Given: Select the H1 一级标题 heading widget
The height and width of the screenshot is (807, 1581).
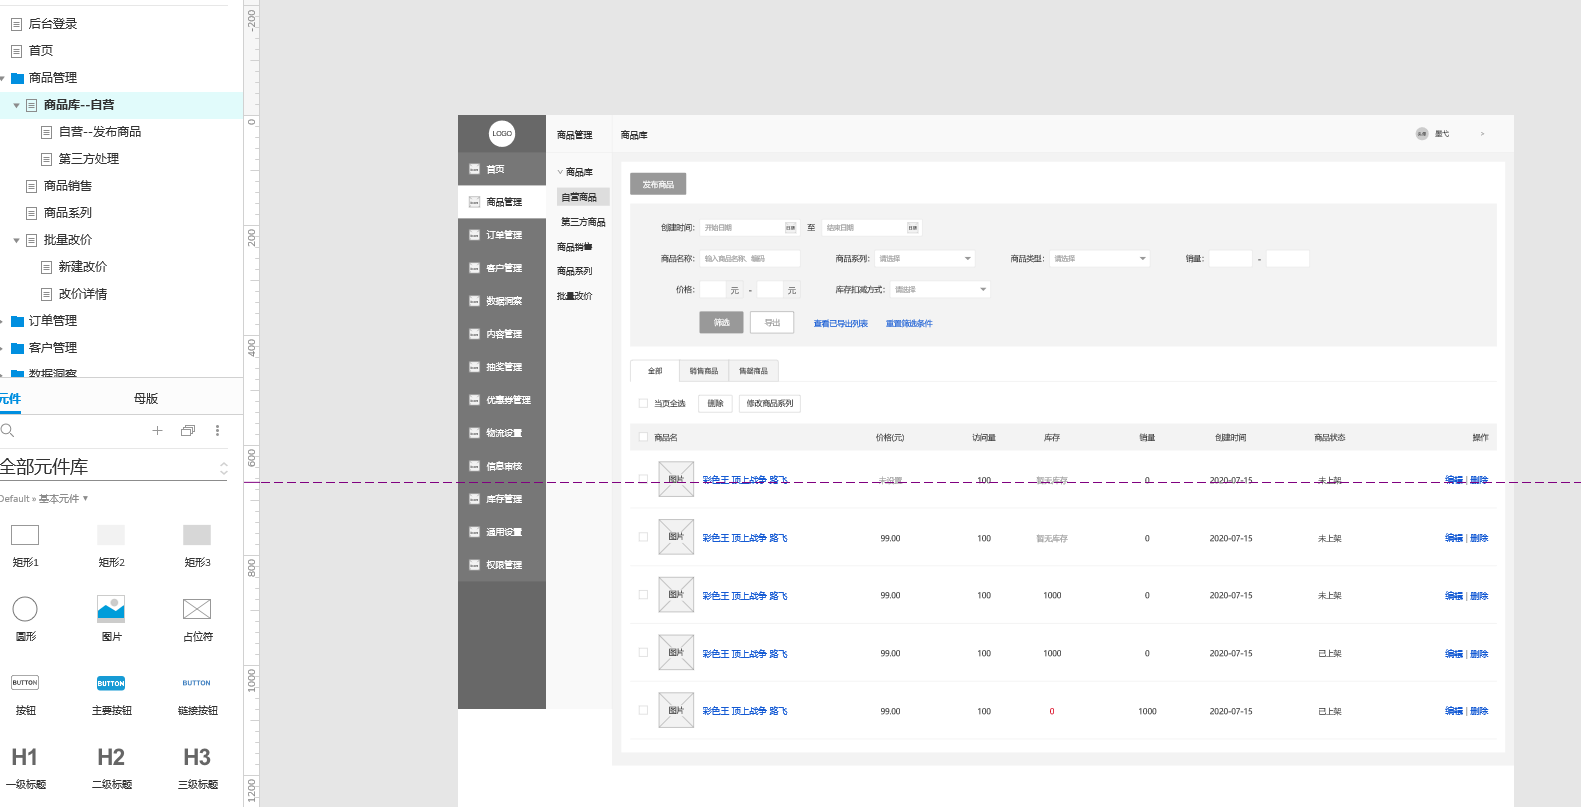Looking at the screenshot, I should [25, 767].
